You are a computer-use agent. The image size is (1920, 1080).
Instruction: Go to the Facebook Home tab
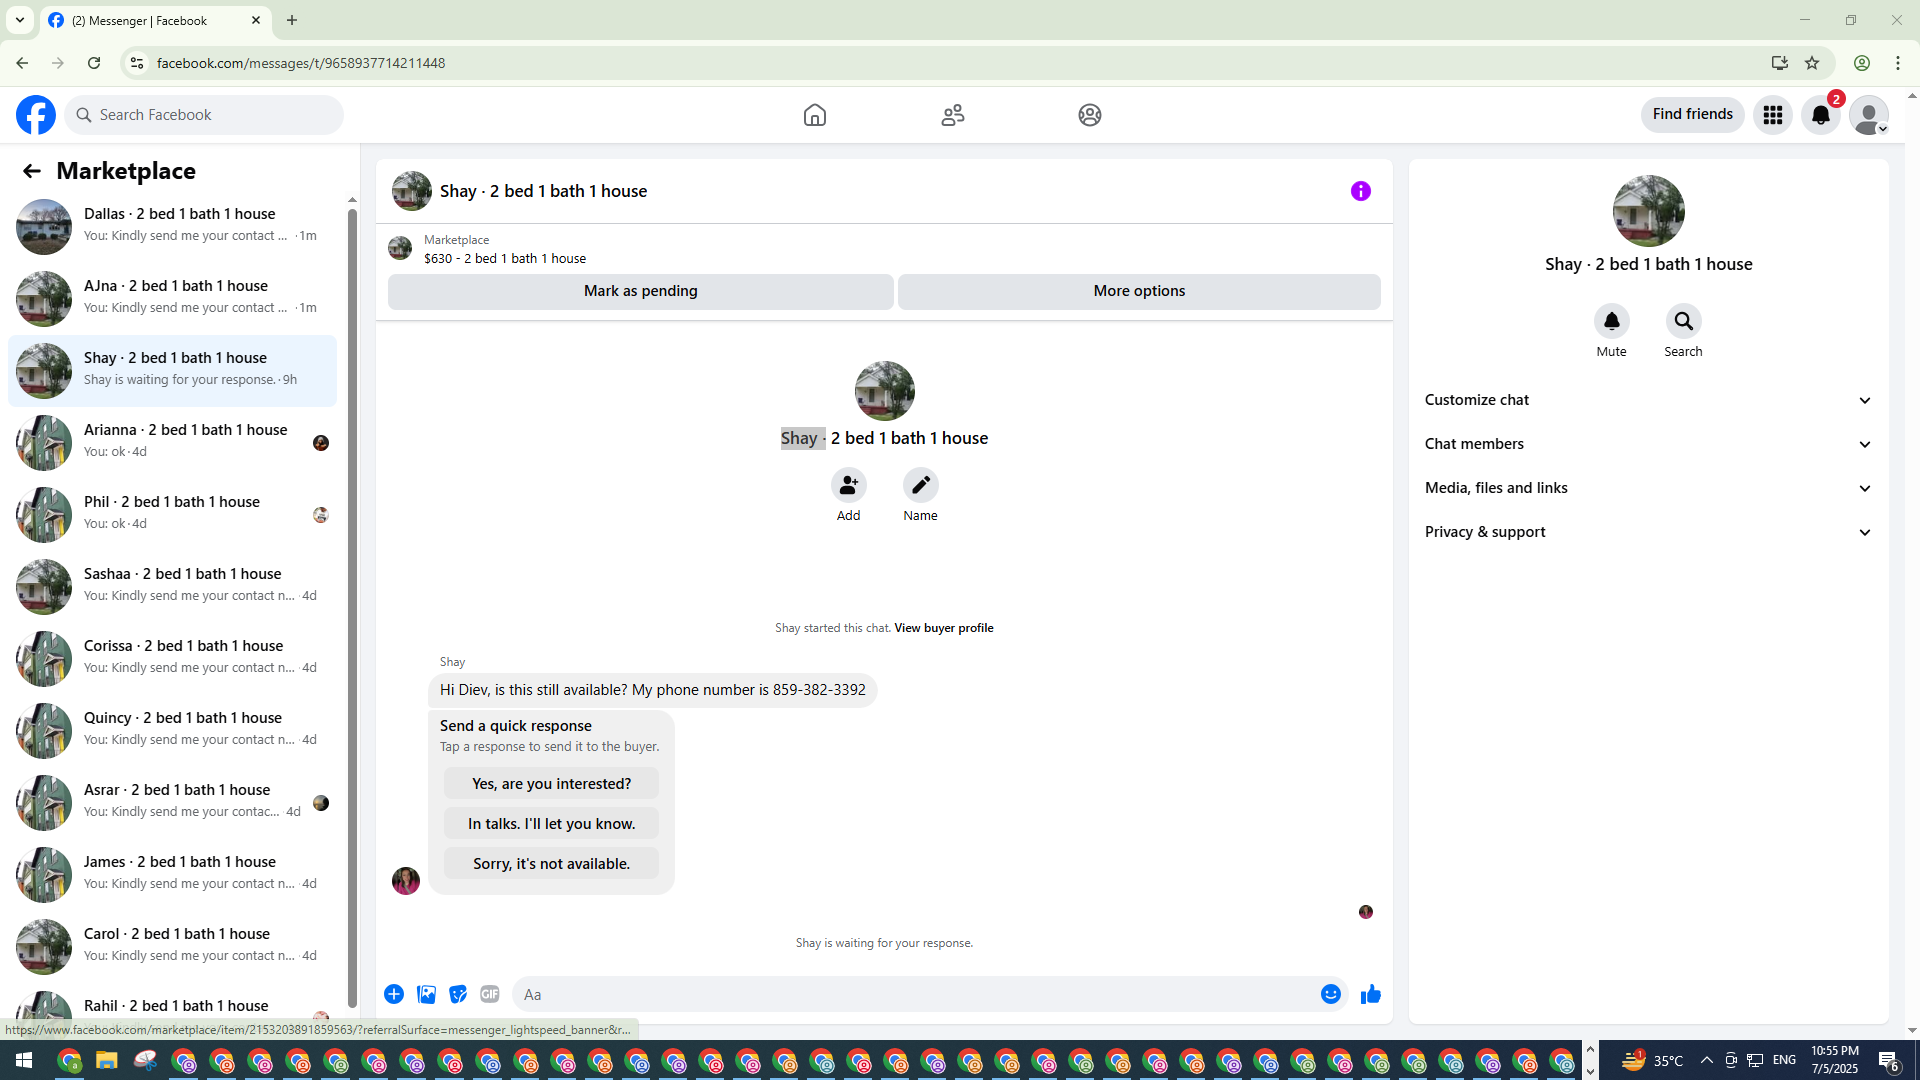(x=814, y=115)
